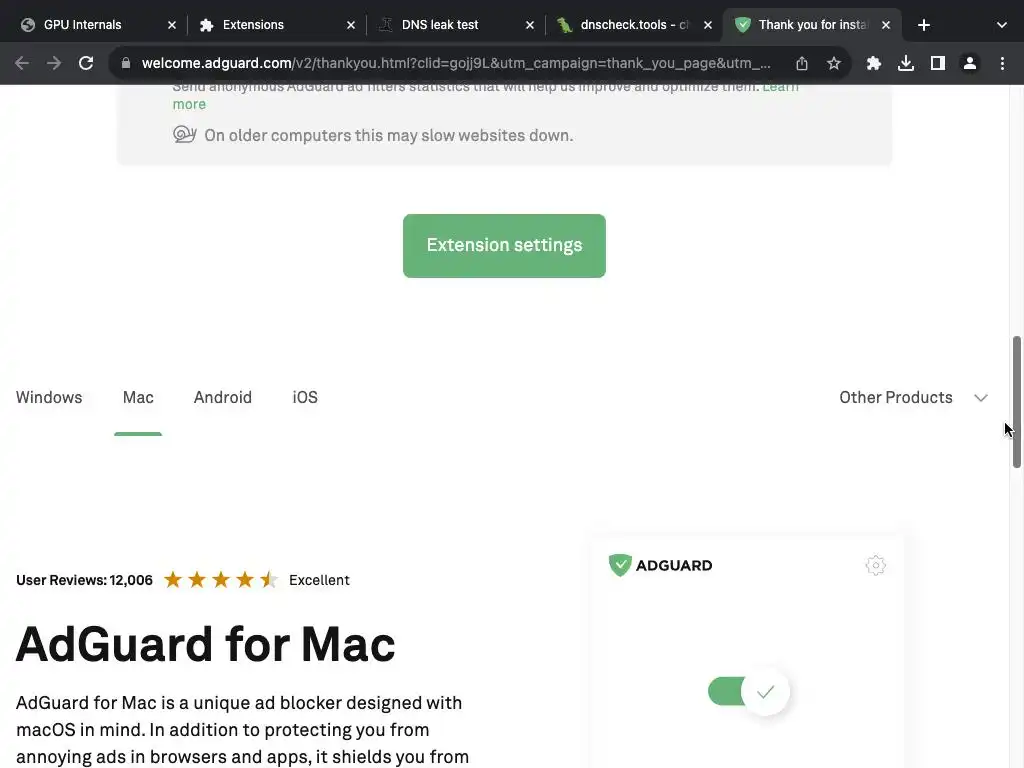Screen dimensions: 1024x768
Task: Open Chrome three-dot menu
Action: [x=1002, y=63]
